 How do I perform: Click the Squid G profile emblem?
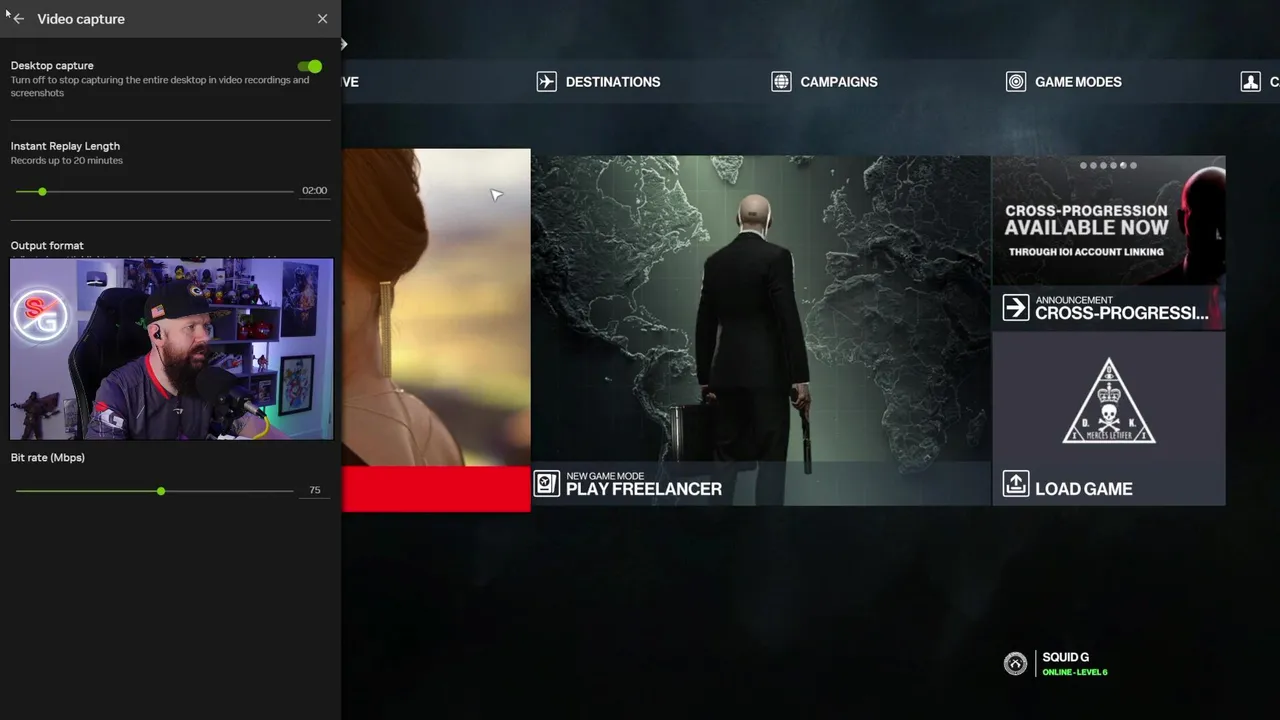(x=1015, y=664)
